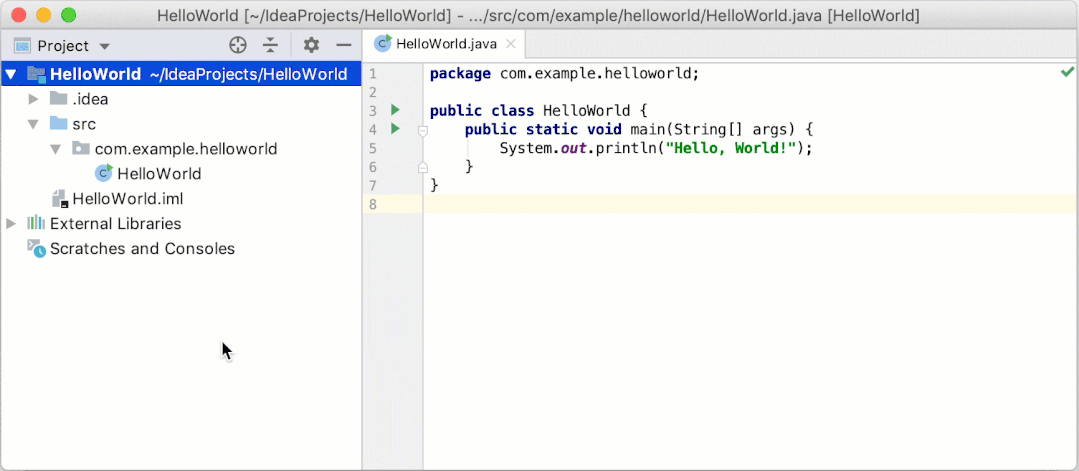The height and width of the screenshot is (471, 1079).
Task: Click line number 8 in gutter
Action: 372,204
